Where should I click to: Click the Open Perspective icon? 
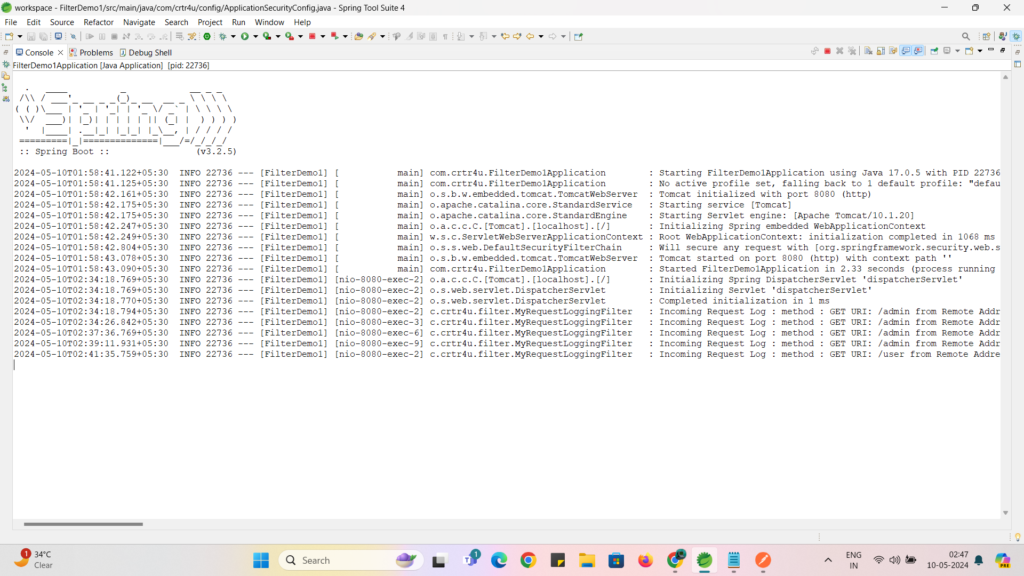[987, 37]
